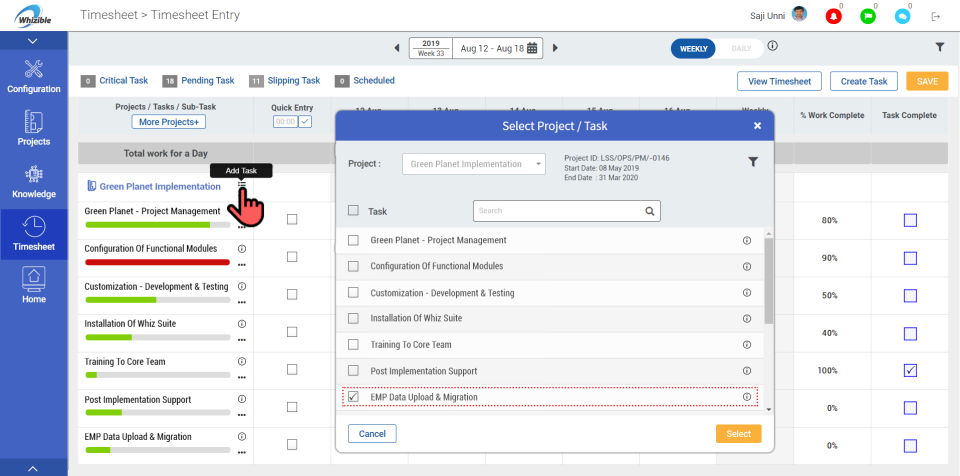Click the green messages icon in header
Viewport: 960px width, 476px height.
(x=868, y=16)
